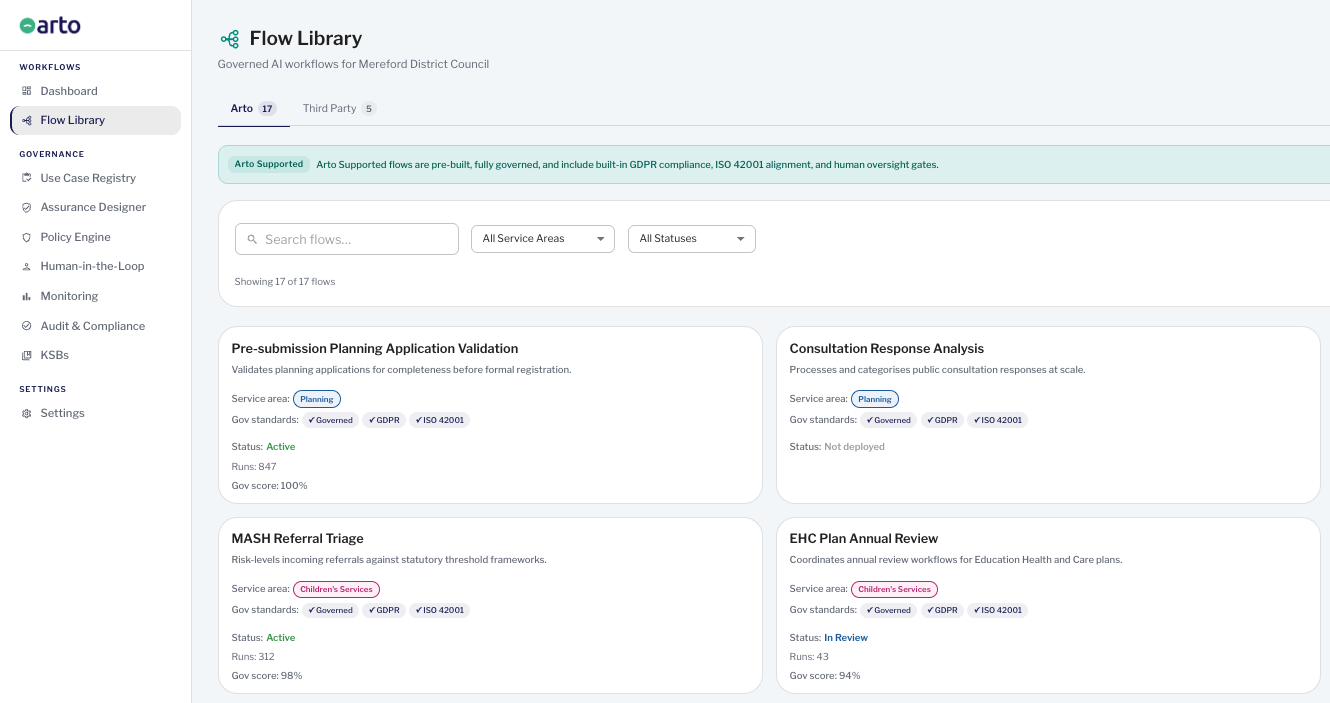
Task: Click 'Showing 17 of 17 flows' text
Action: [285, 282]
